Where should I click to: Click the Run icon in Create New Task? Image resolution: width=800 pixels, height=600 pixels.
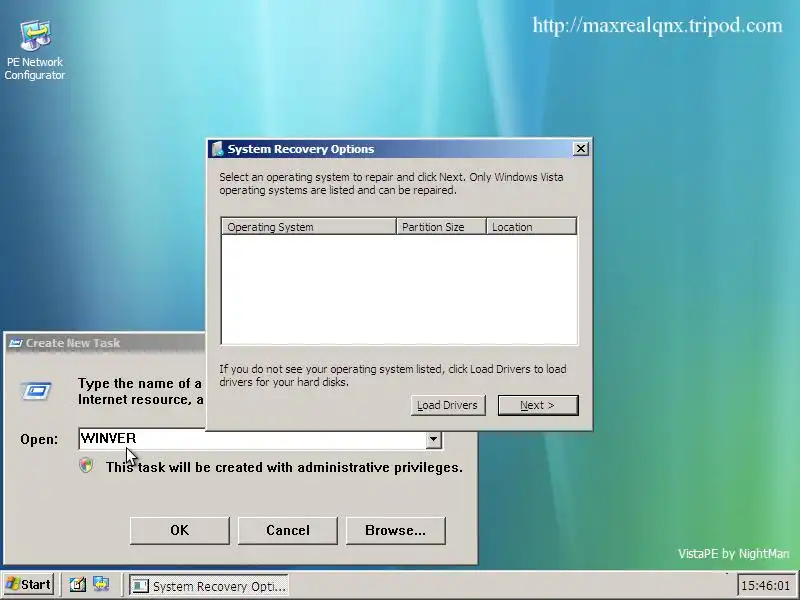(x=36, y=391)
